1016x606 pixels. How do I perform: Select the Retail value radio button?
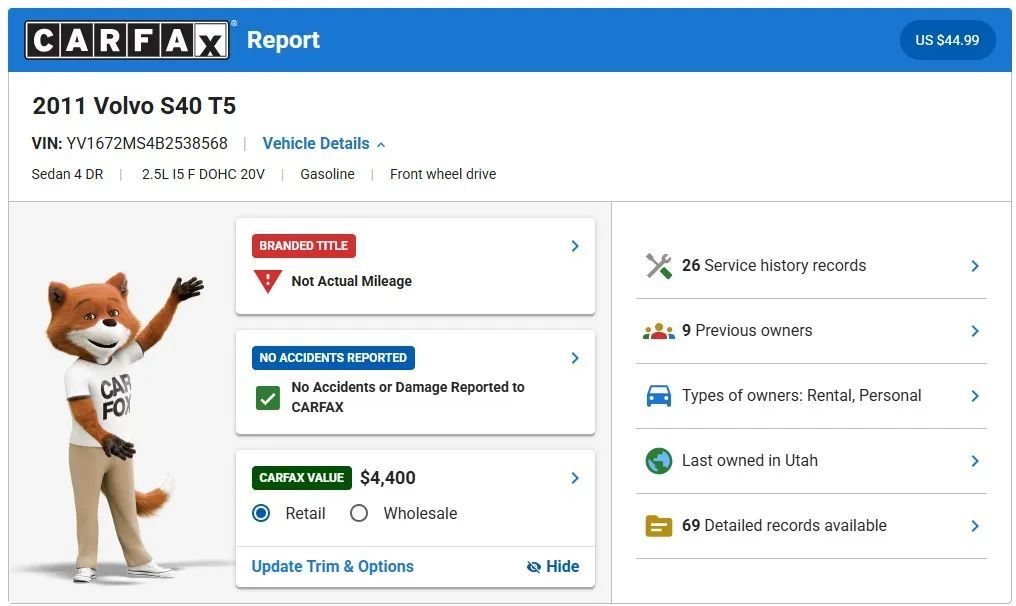point(262,513)
